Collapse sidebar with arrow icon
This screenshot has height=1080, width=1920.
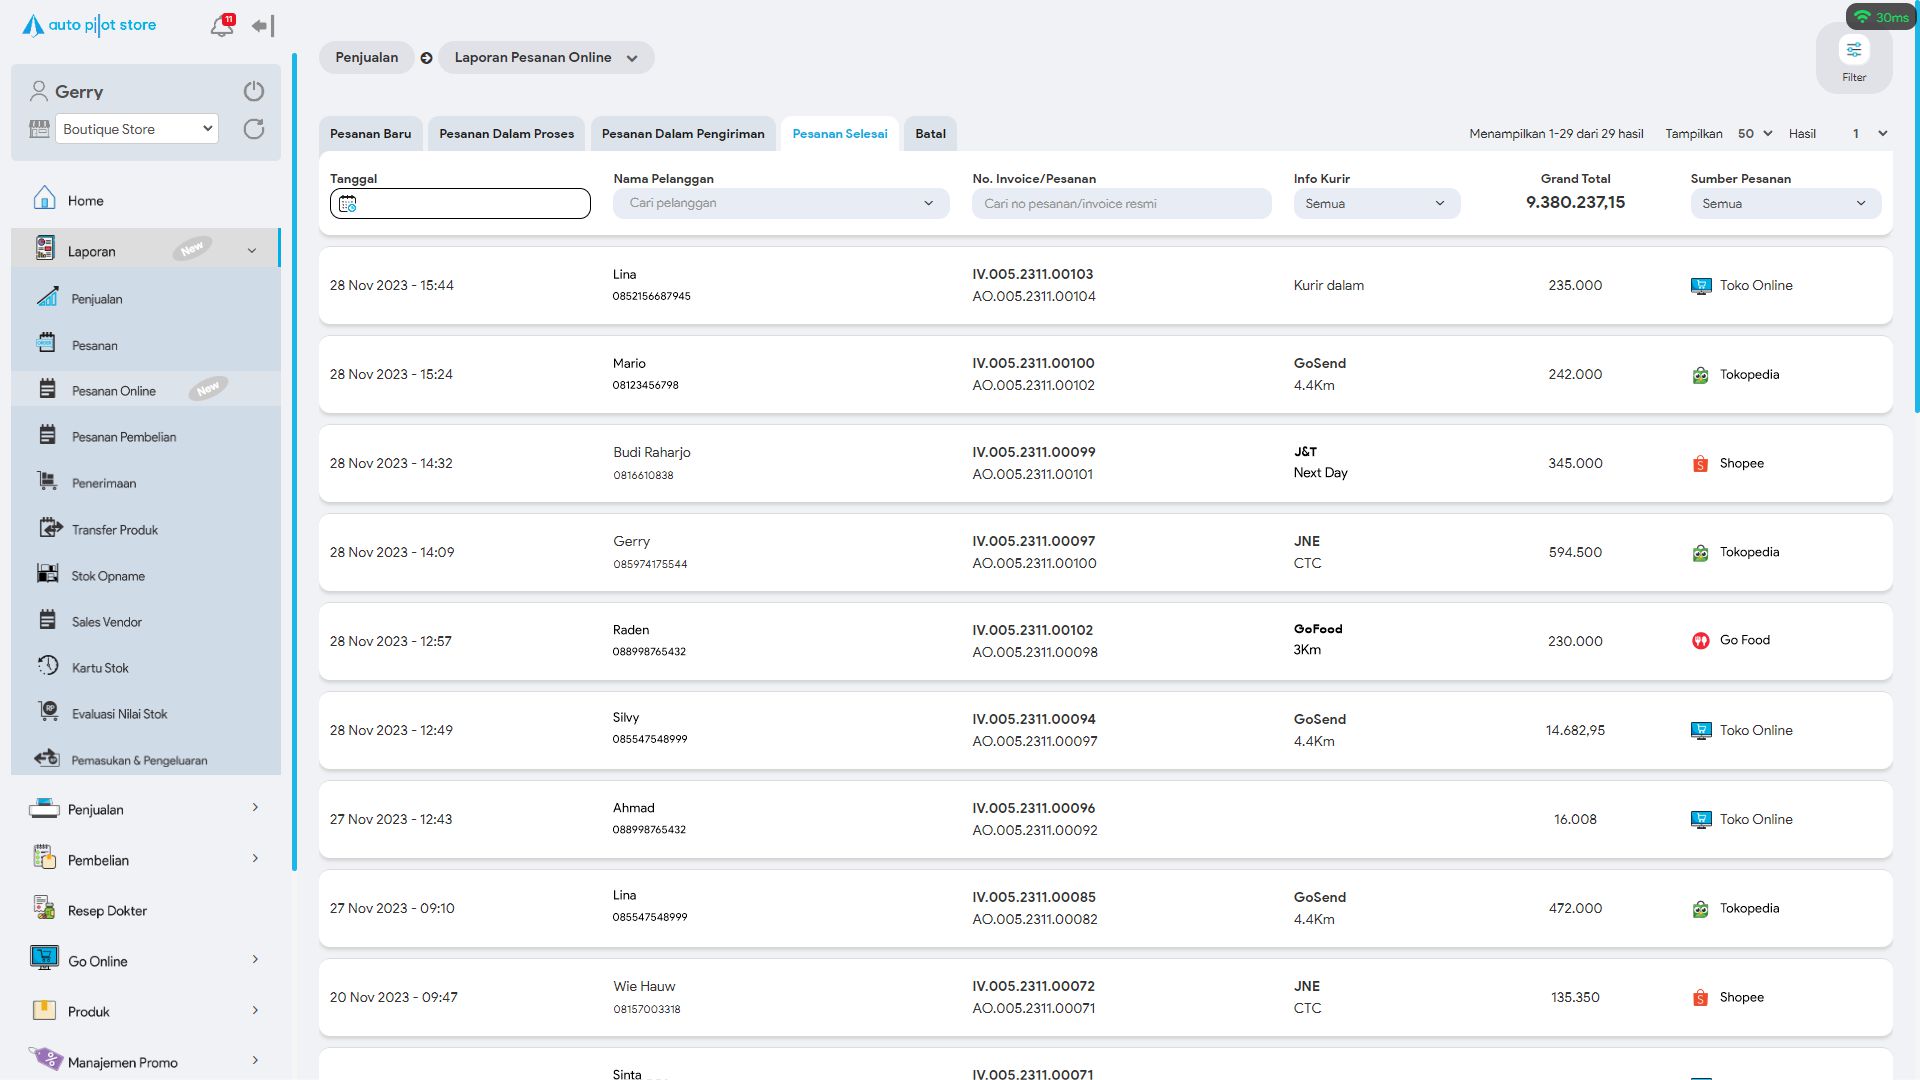263,26
